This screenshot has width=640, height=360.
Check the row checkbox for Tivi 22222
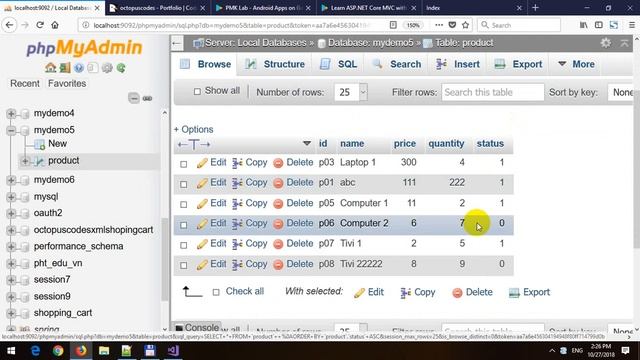pos(184,265)
